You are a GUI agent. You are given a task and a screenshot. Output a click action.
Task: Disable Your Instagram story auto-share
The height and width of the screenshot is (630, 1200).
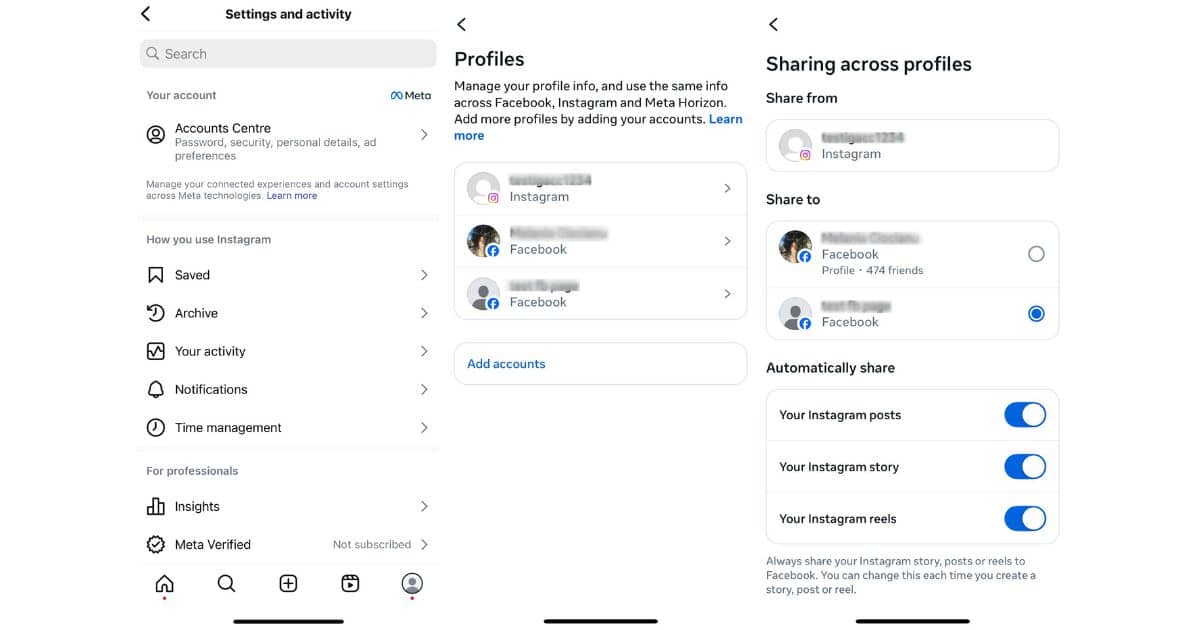pos(1025,467)
